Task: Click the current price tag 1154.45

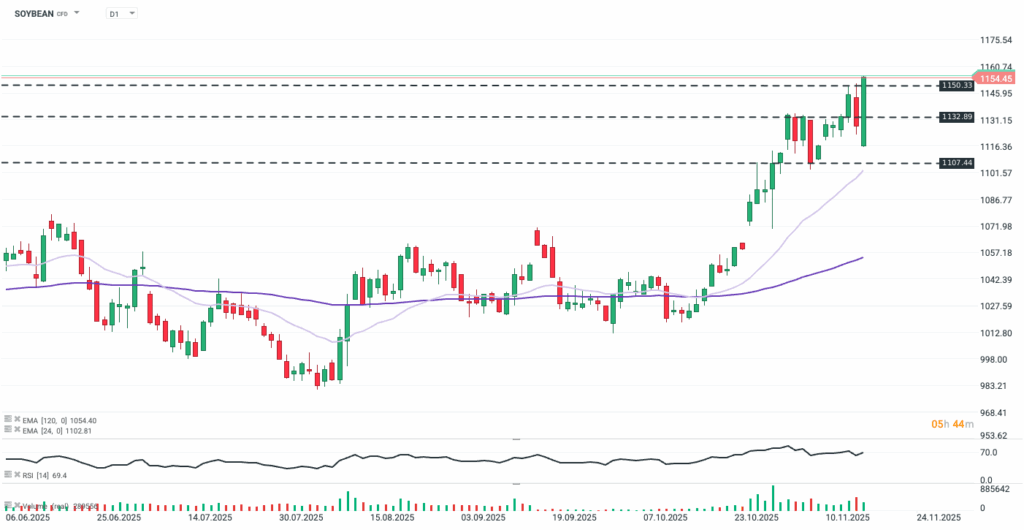Action: (996, 78)
